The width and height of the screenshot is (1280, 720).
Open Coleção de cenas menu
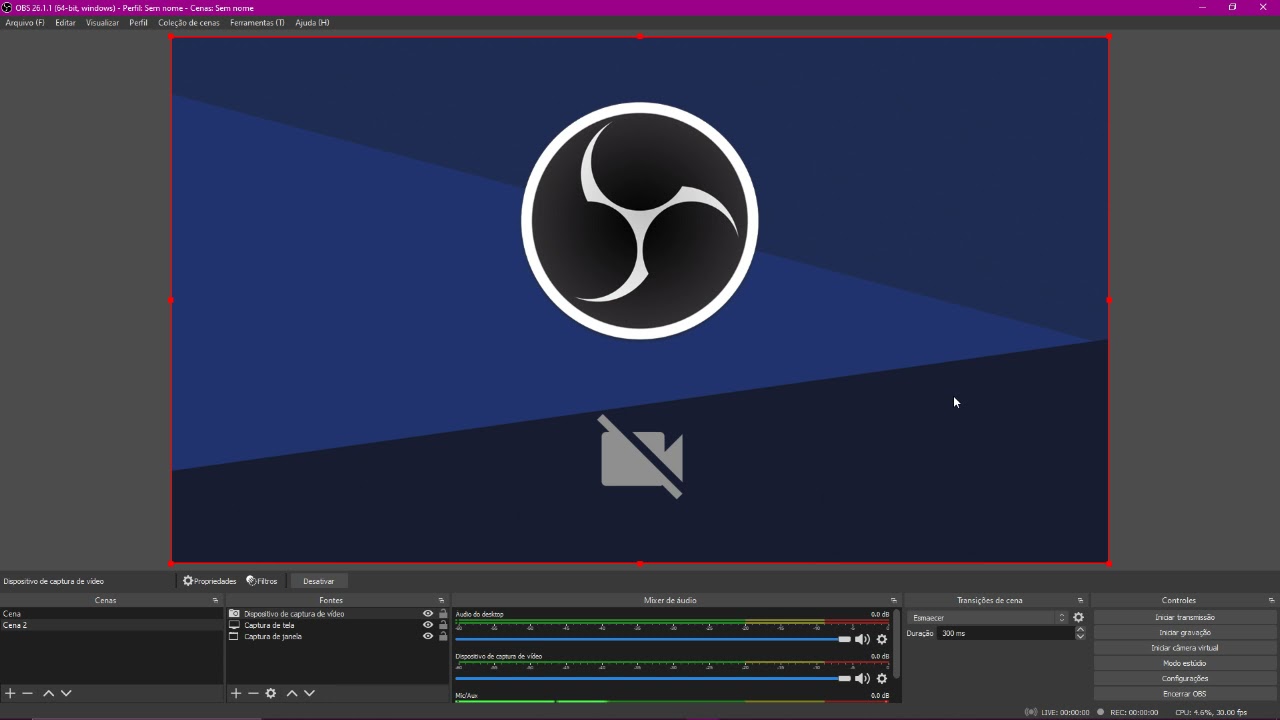[x=189, y=22]
